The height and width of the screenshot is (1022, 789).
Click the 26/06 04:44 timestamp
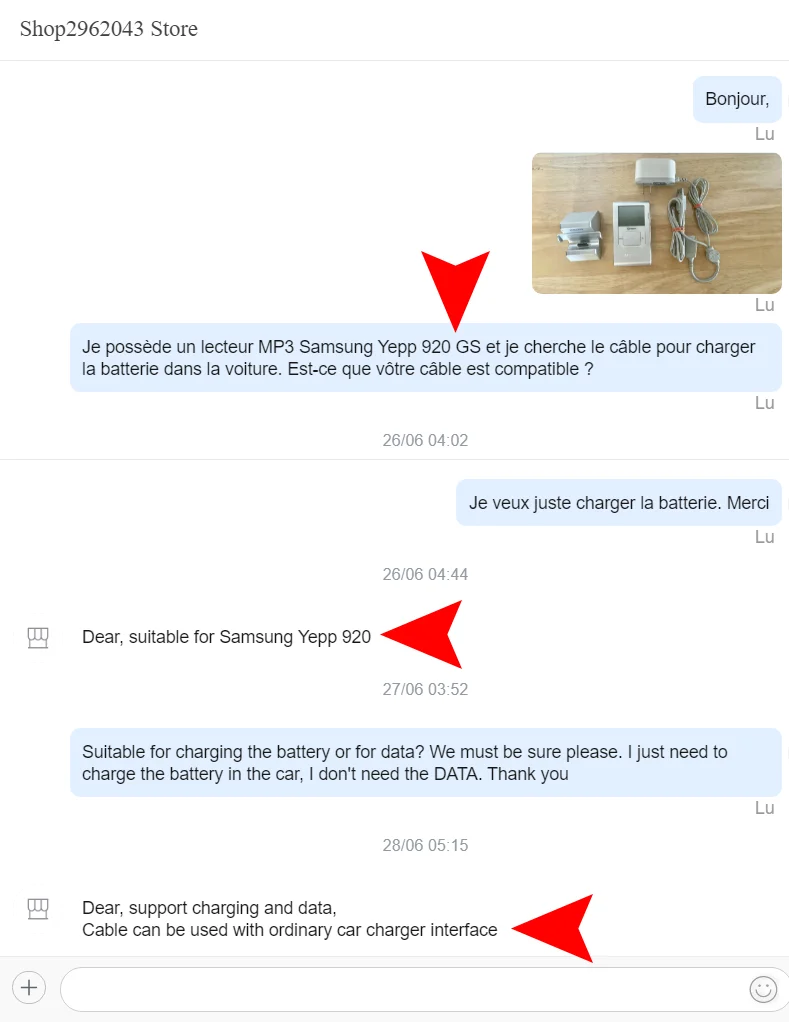click(x=425, y=574)
